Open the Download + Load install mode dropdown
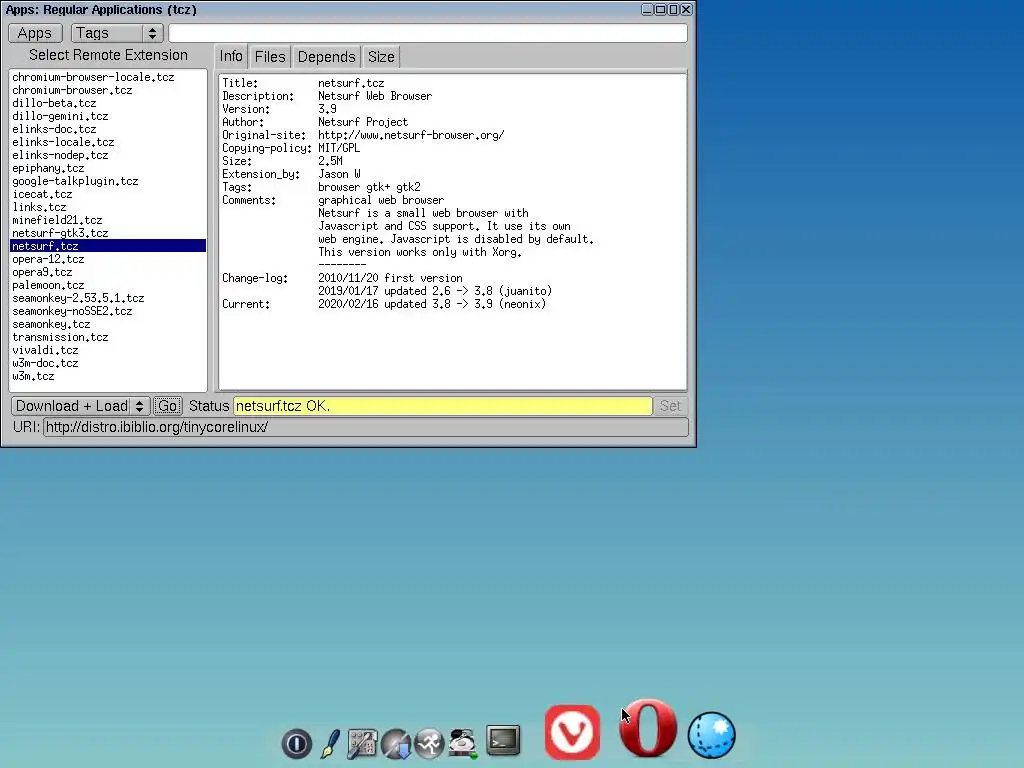 [80, 406]
